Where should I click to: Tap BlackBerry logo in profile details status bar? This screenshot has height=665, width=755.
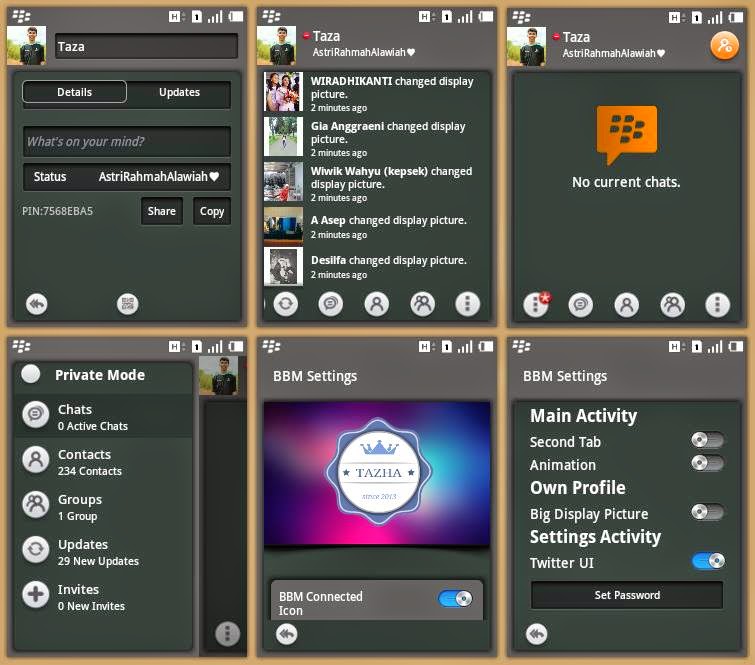[21, 16]
